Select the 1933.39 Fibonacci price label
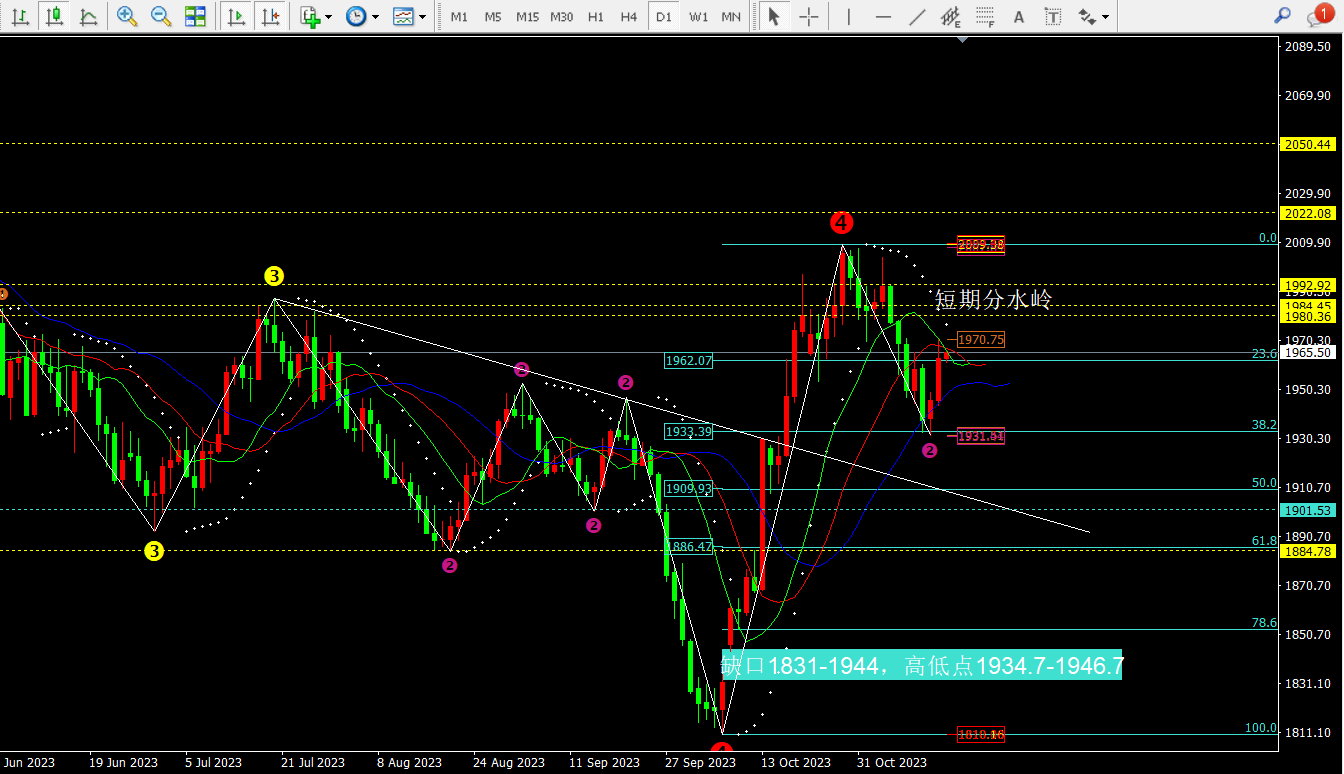1344x774 pixels. (689, 432)
